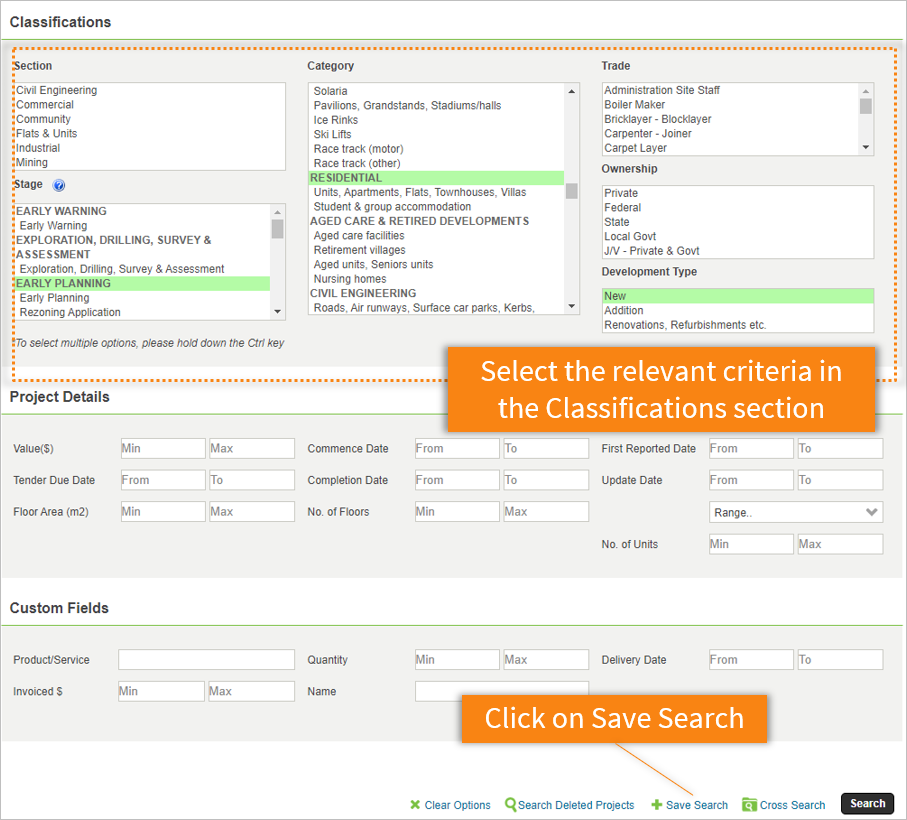Click the Product/Service field

click(x=207, y=660)
